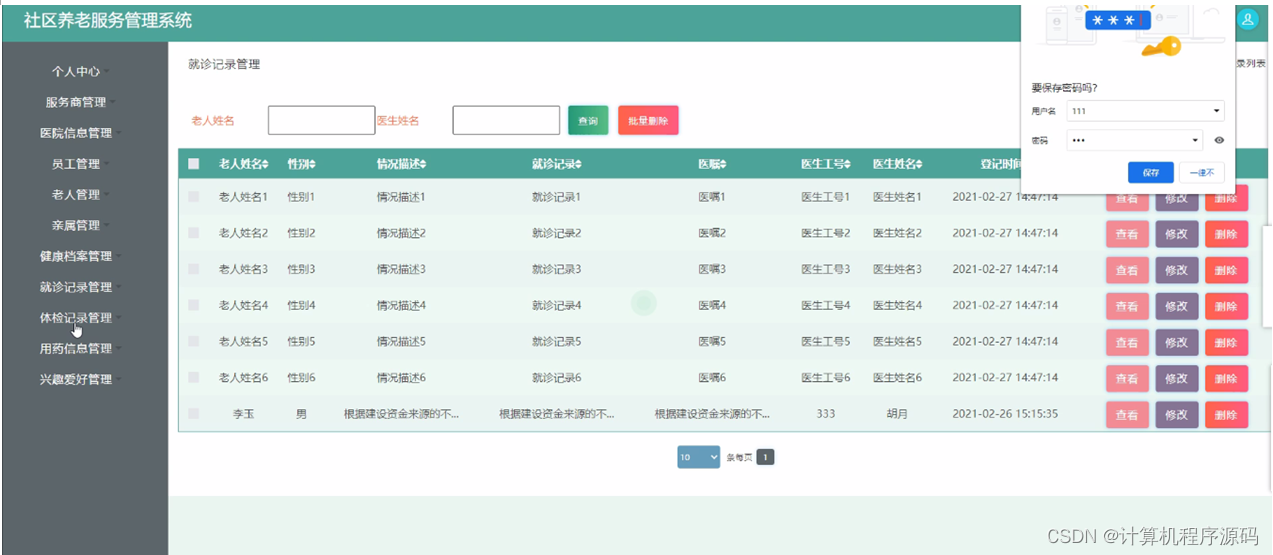Select all rows with header checkbox

(x=194, y=164)
